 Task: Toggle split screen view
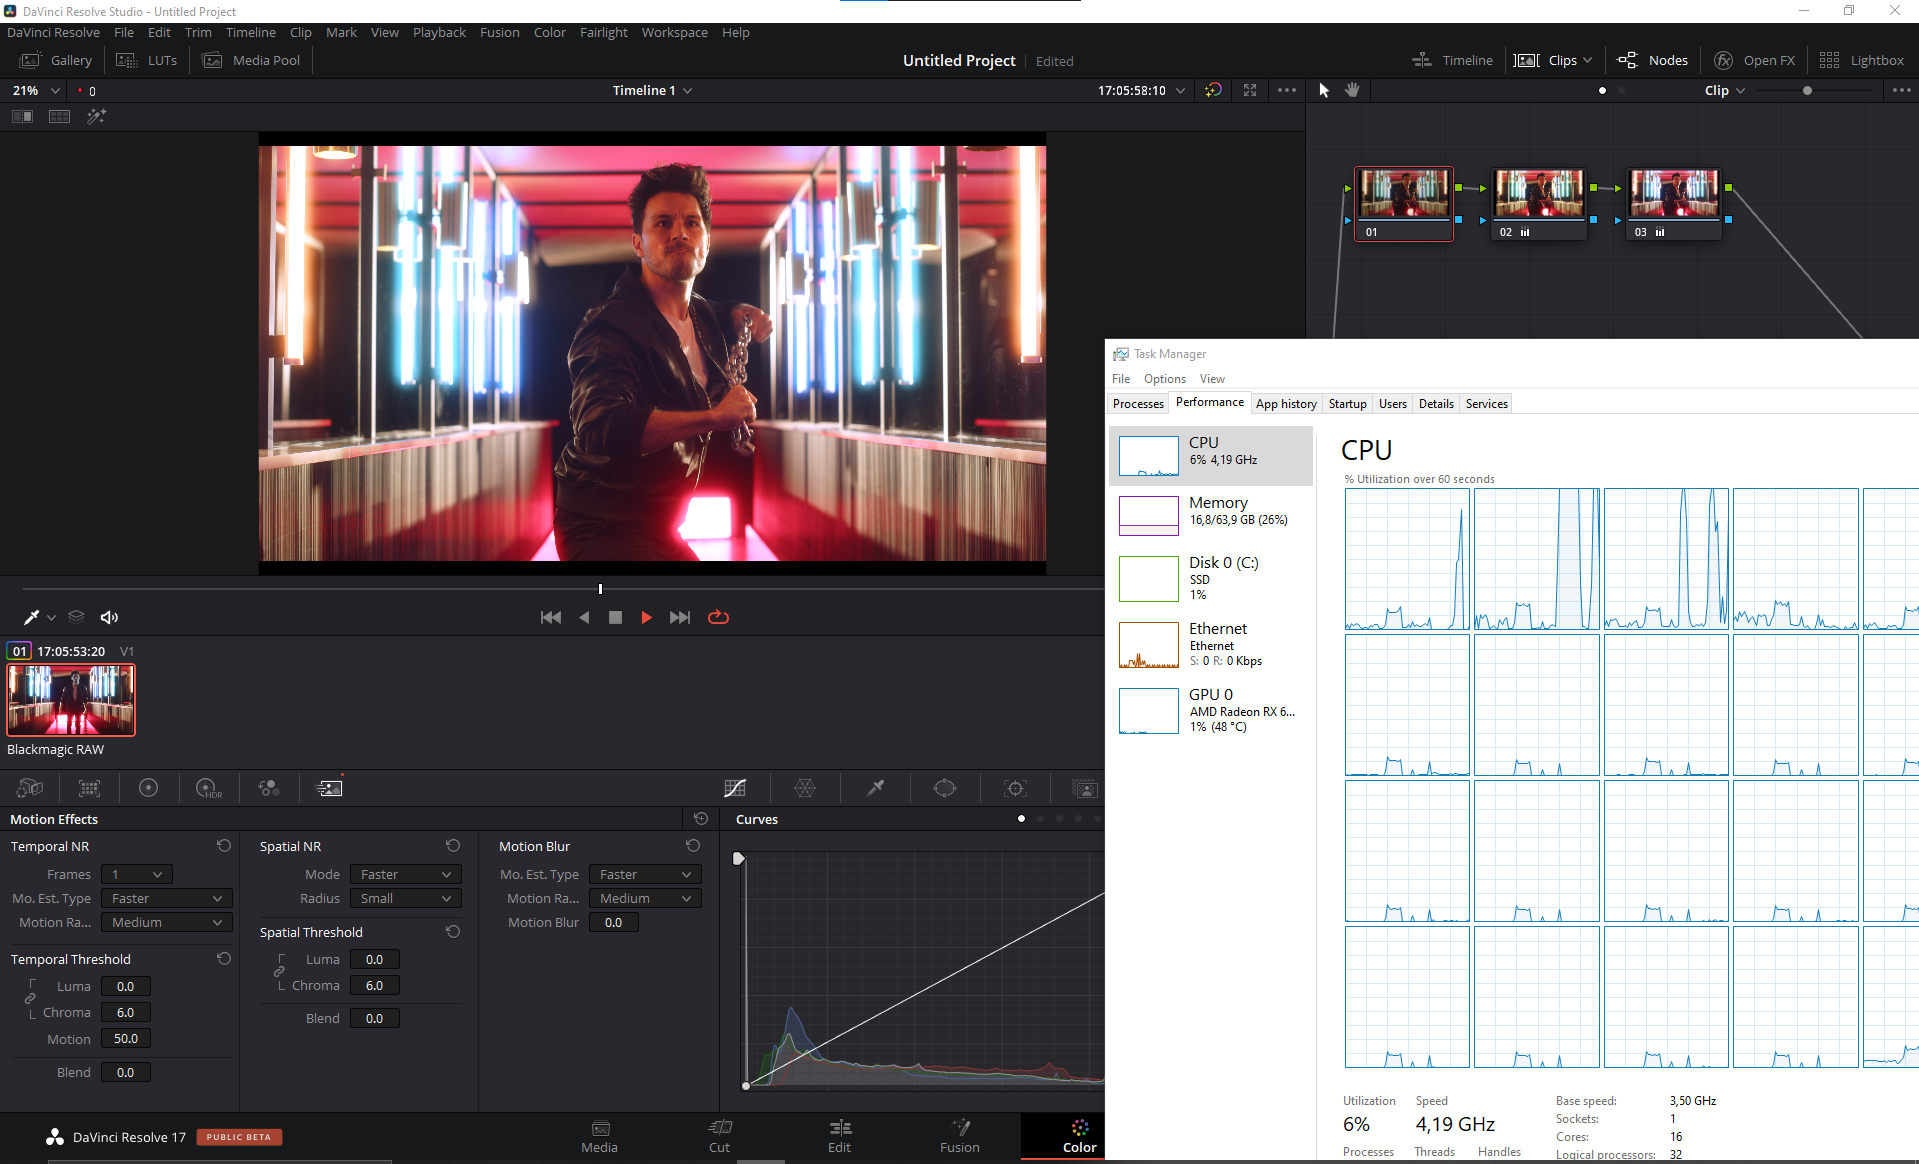coord(60,116)
